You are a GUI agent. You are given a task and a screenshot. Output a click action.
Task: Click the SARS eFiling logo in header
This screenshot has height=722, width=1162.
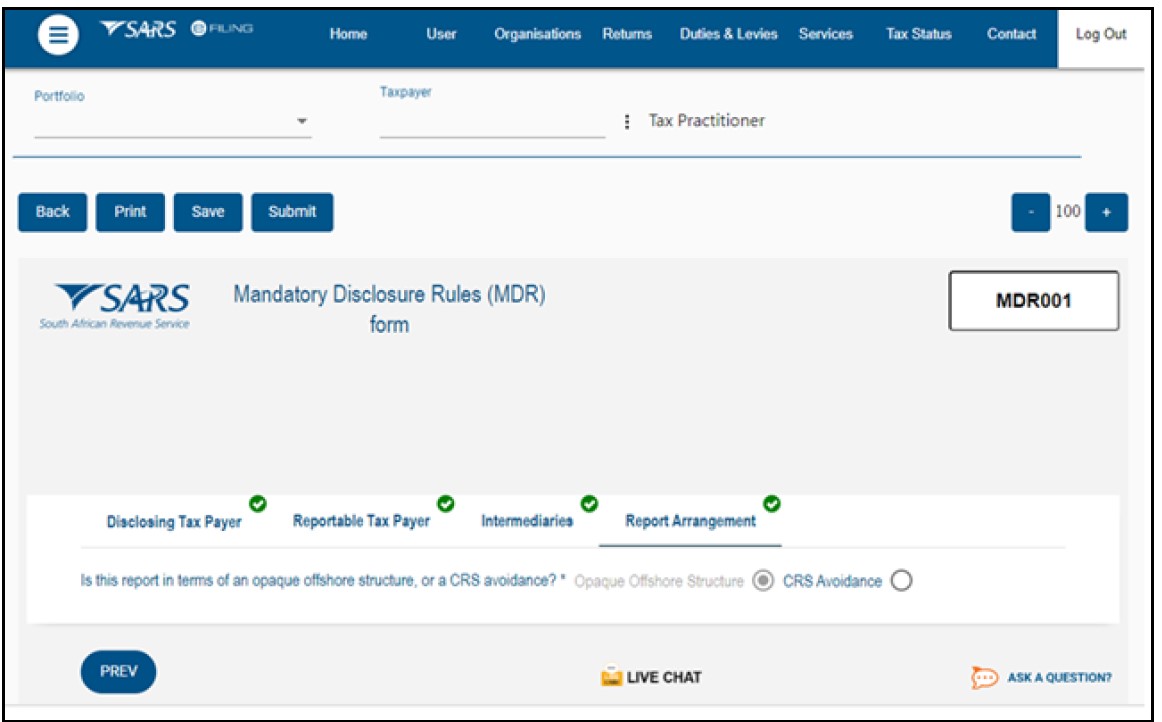pyautogui.click(x=177, y=29)
